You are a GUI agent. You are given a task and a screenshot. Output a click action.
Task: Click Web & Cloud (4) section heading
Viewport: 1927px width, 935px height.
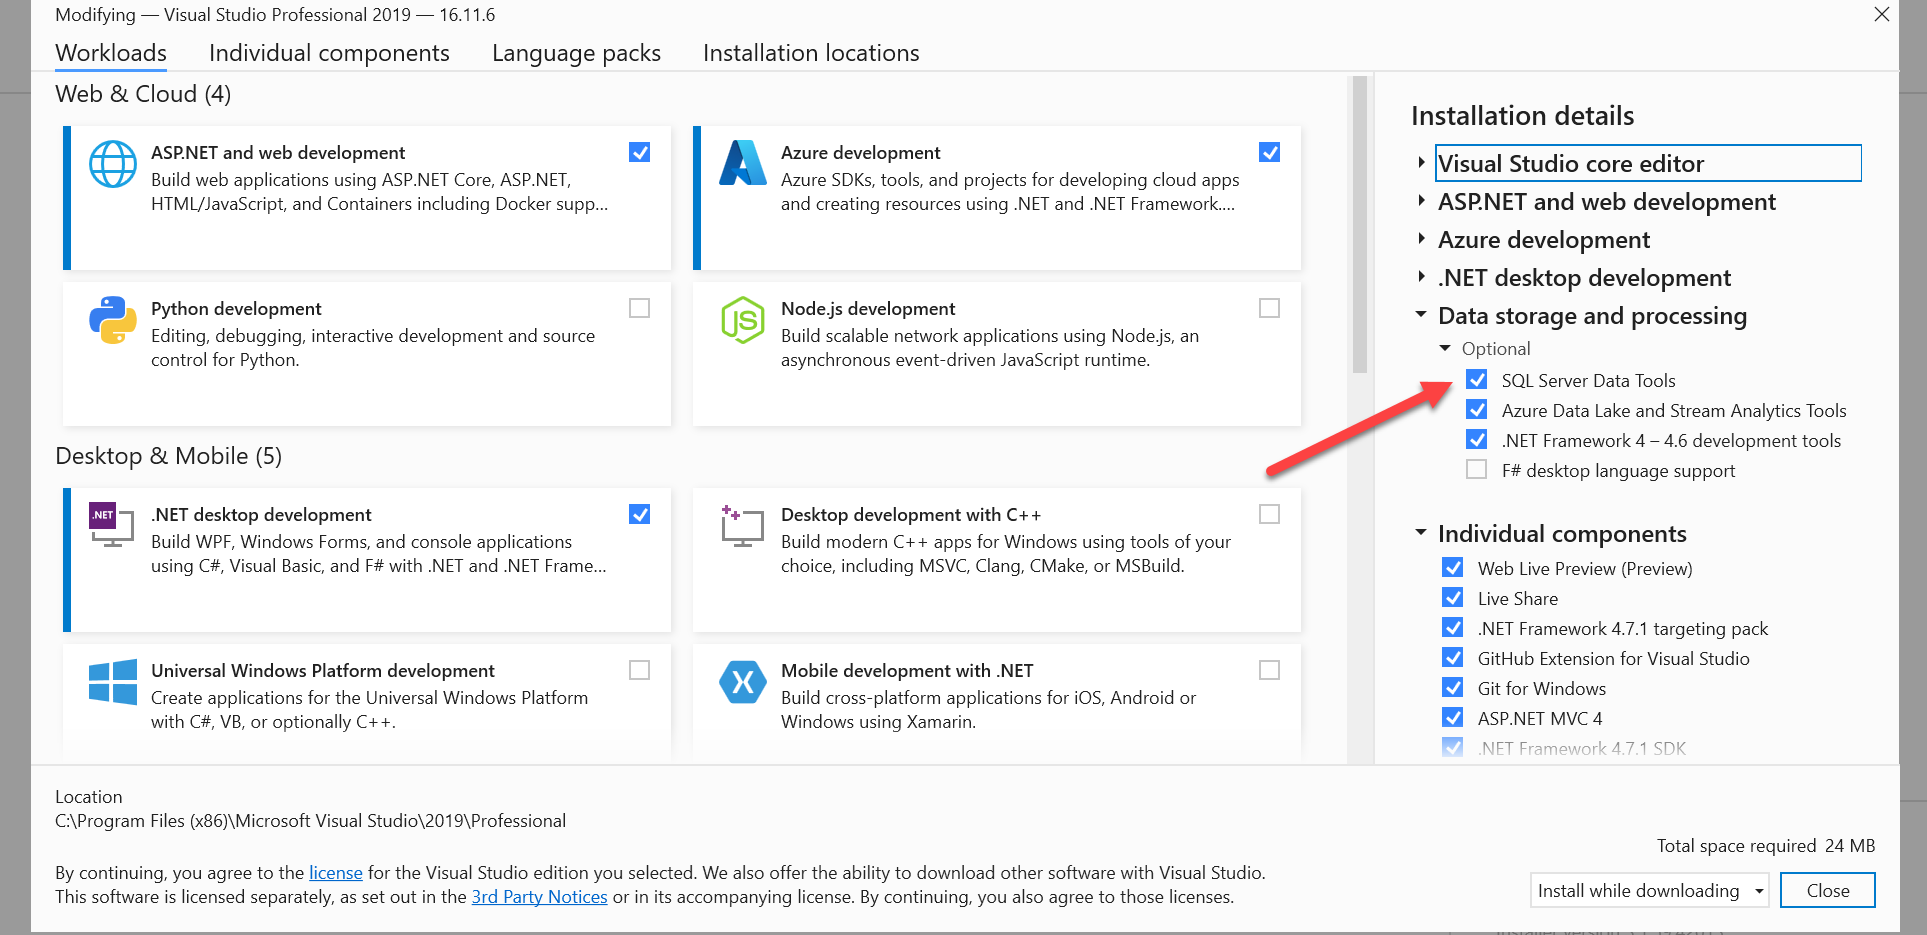click(143, 94)
